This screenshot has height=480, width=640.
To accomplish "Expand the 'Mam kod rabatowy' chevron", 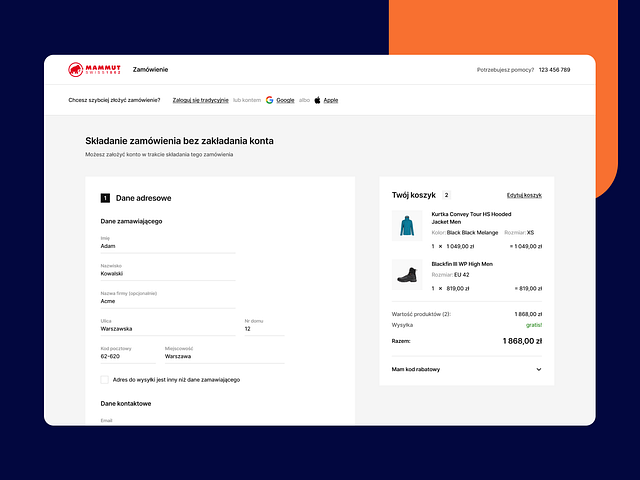I will pyautogui.click(x=539, y=369).
